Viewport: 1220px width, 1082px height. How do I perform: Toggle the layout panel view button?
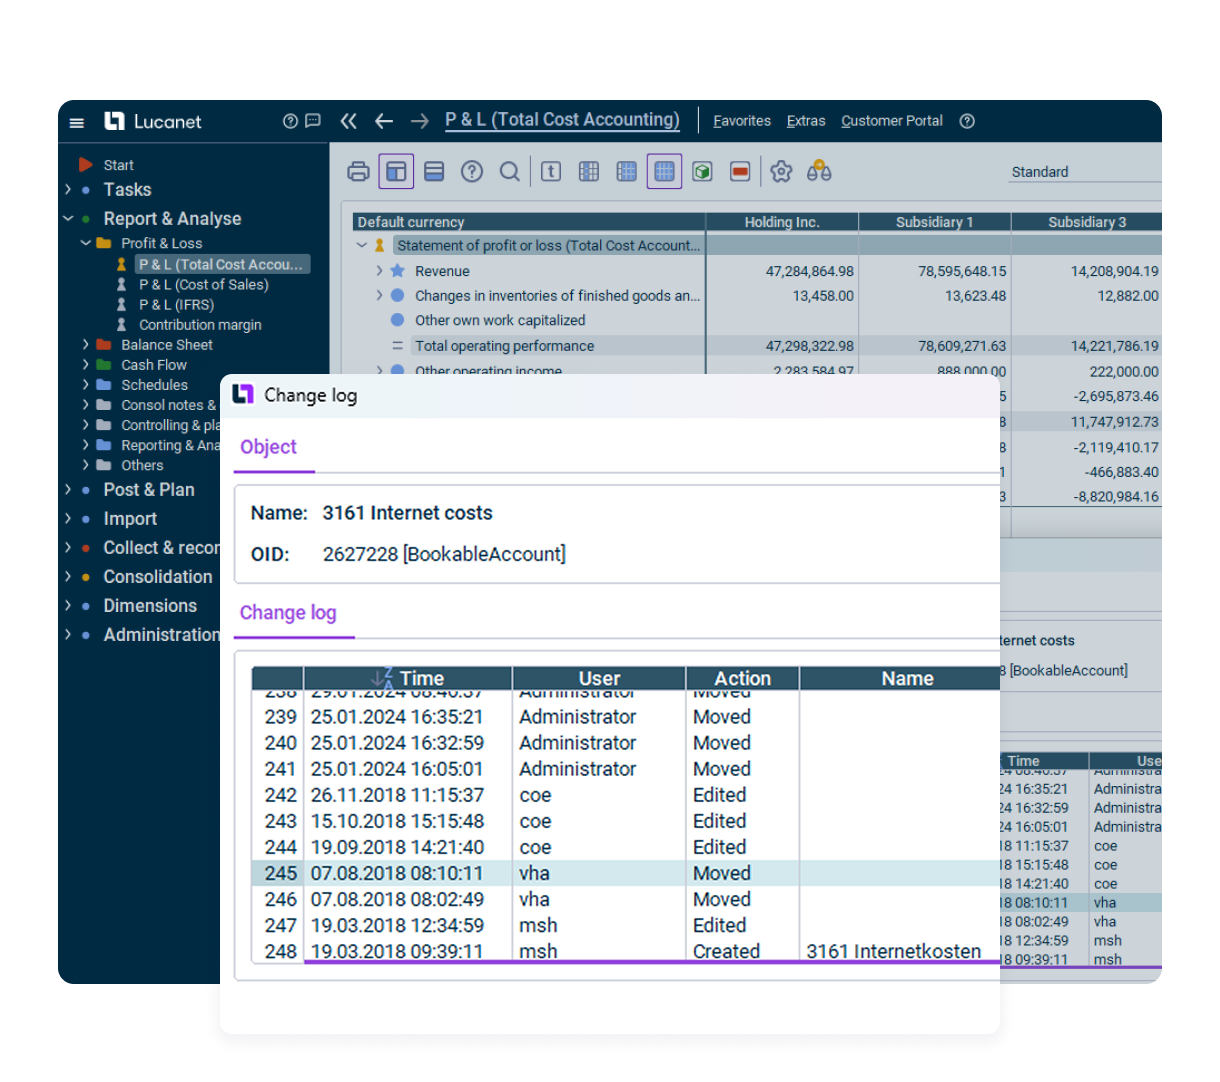pos(396,172)
